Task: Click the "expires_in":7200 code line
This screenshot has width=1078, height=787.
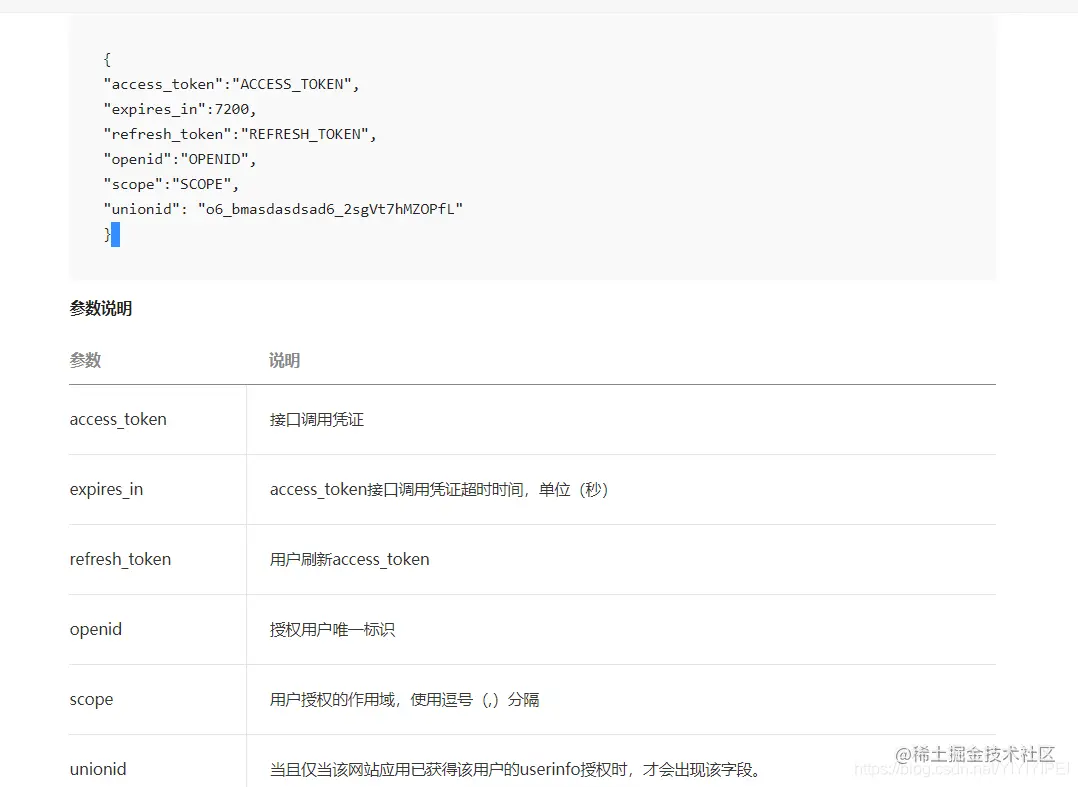Action: click(179, 109)
